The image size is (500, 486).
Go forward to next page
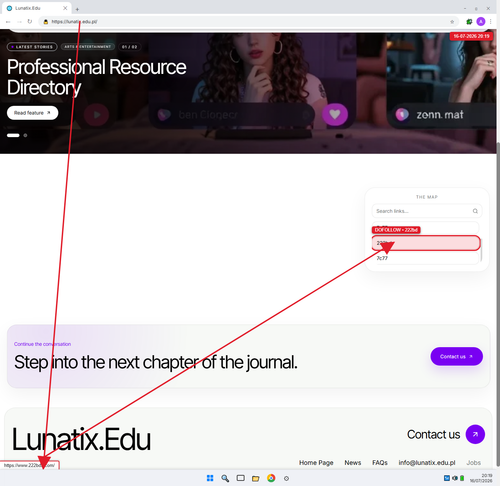tap(19, 22)
